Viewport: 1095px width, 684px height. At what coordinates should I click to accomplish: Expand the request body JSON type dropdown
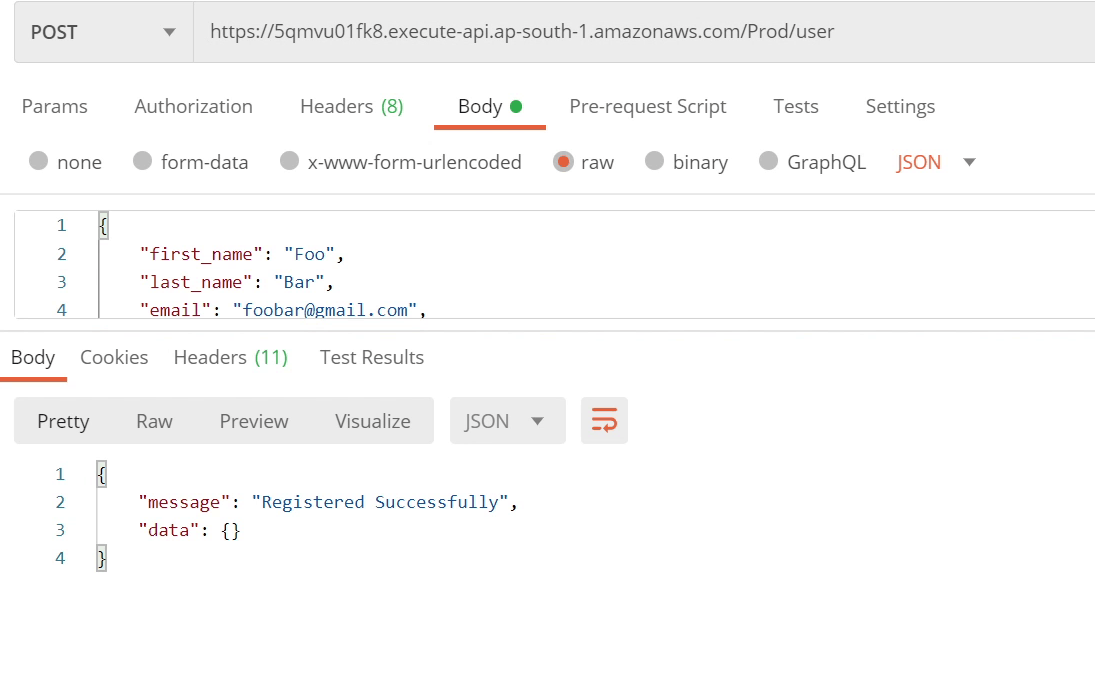tap(936, 162)
